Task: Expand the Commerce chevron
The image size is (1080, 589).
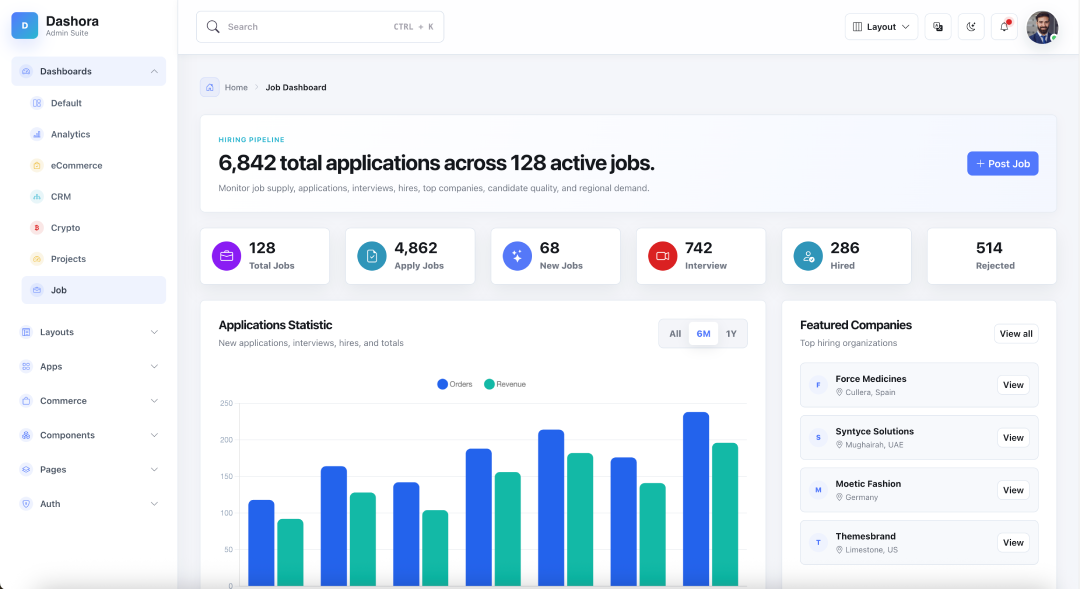Action: pyautogui.click(x=154, y=401)
